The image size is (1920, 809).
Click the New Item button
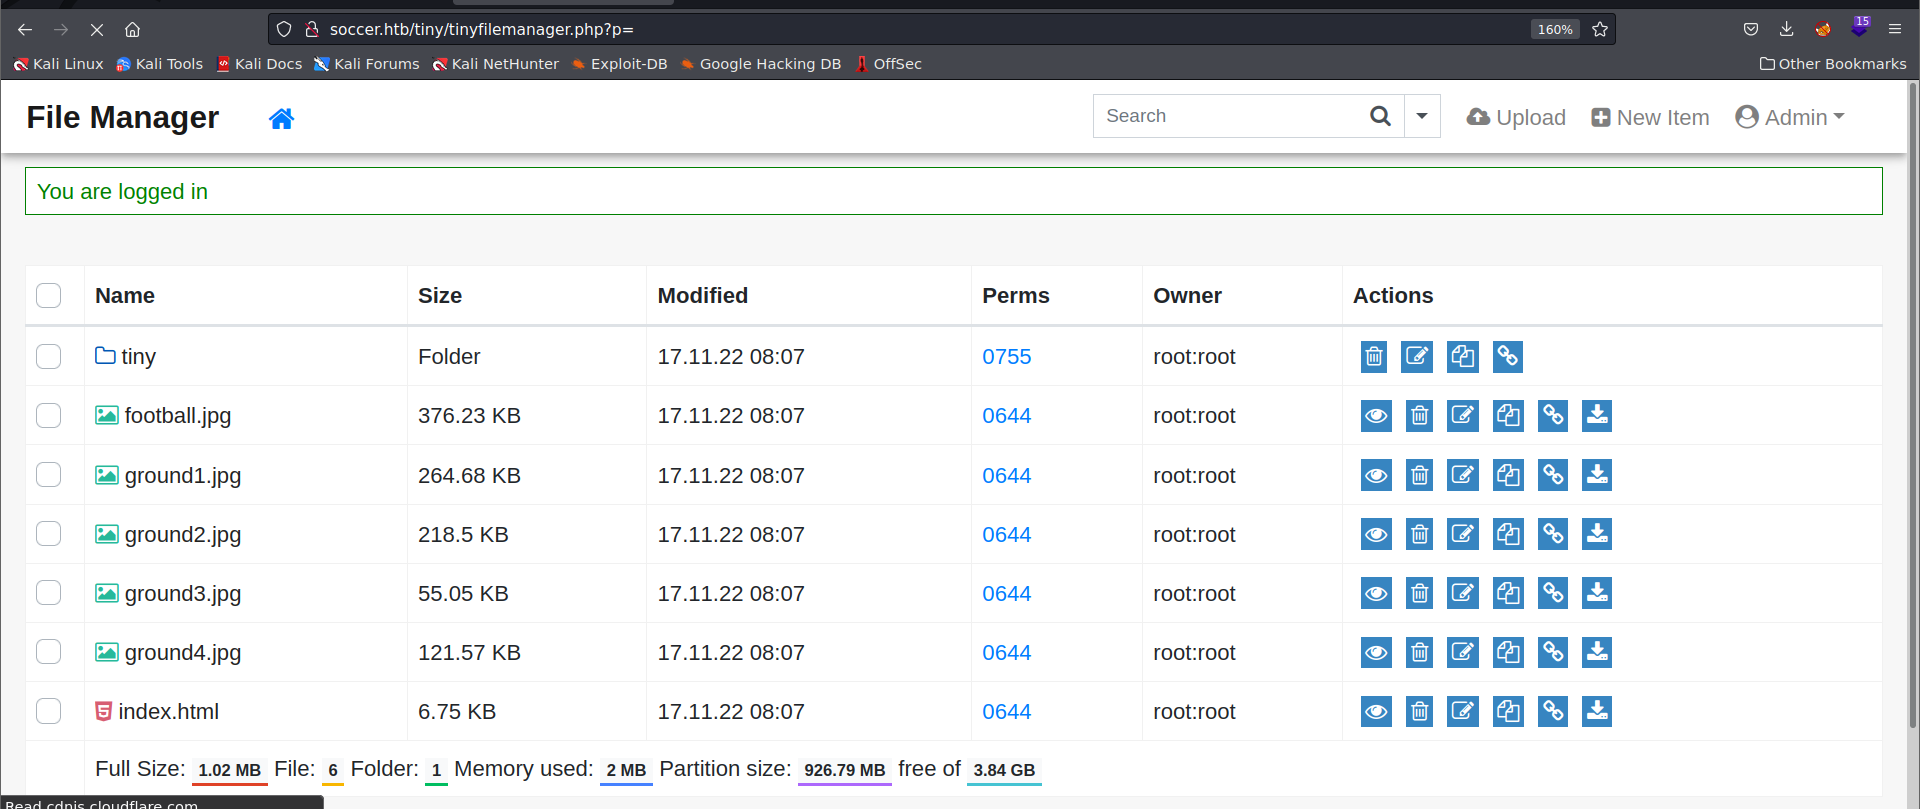click(1650, 117)
